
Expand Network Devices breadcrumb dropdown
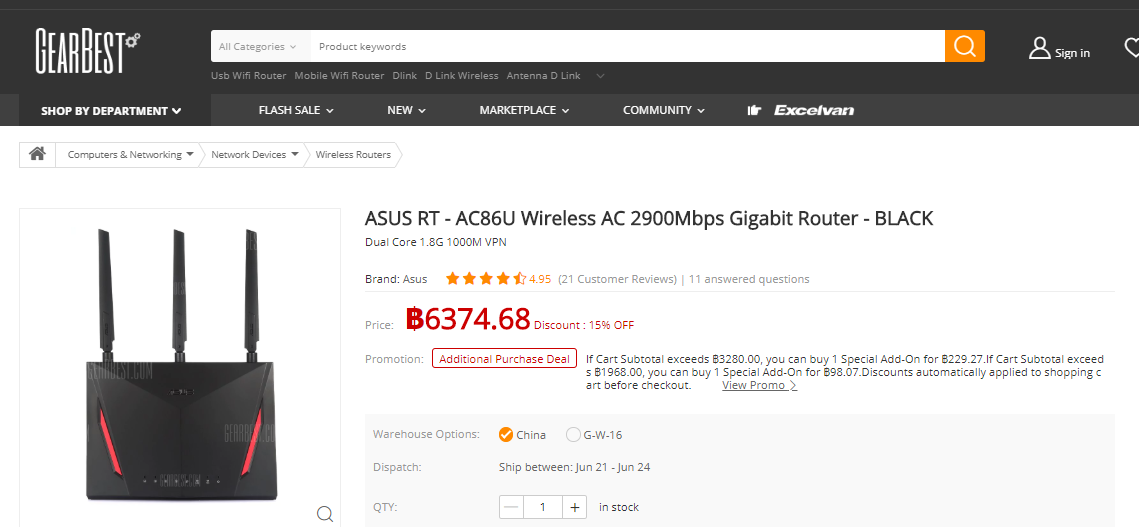(x=295, y=154)
